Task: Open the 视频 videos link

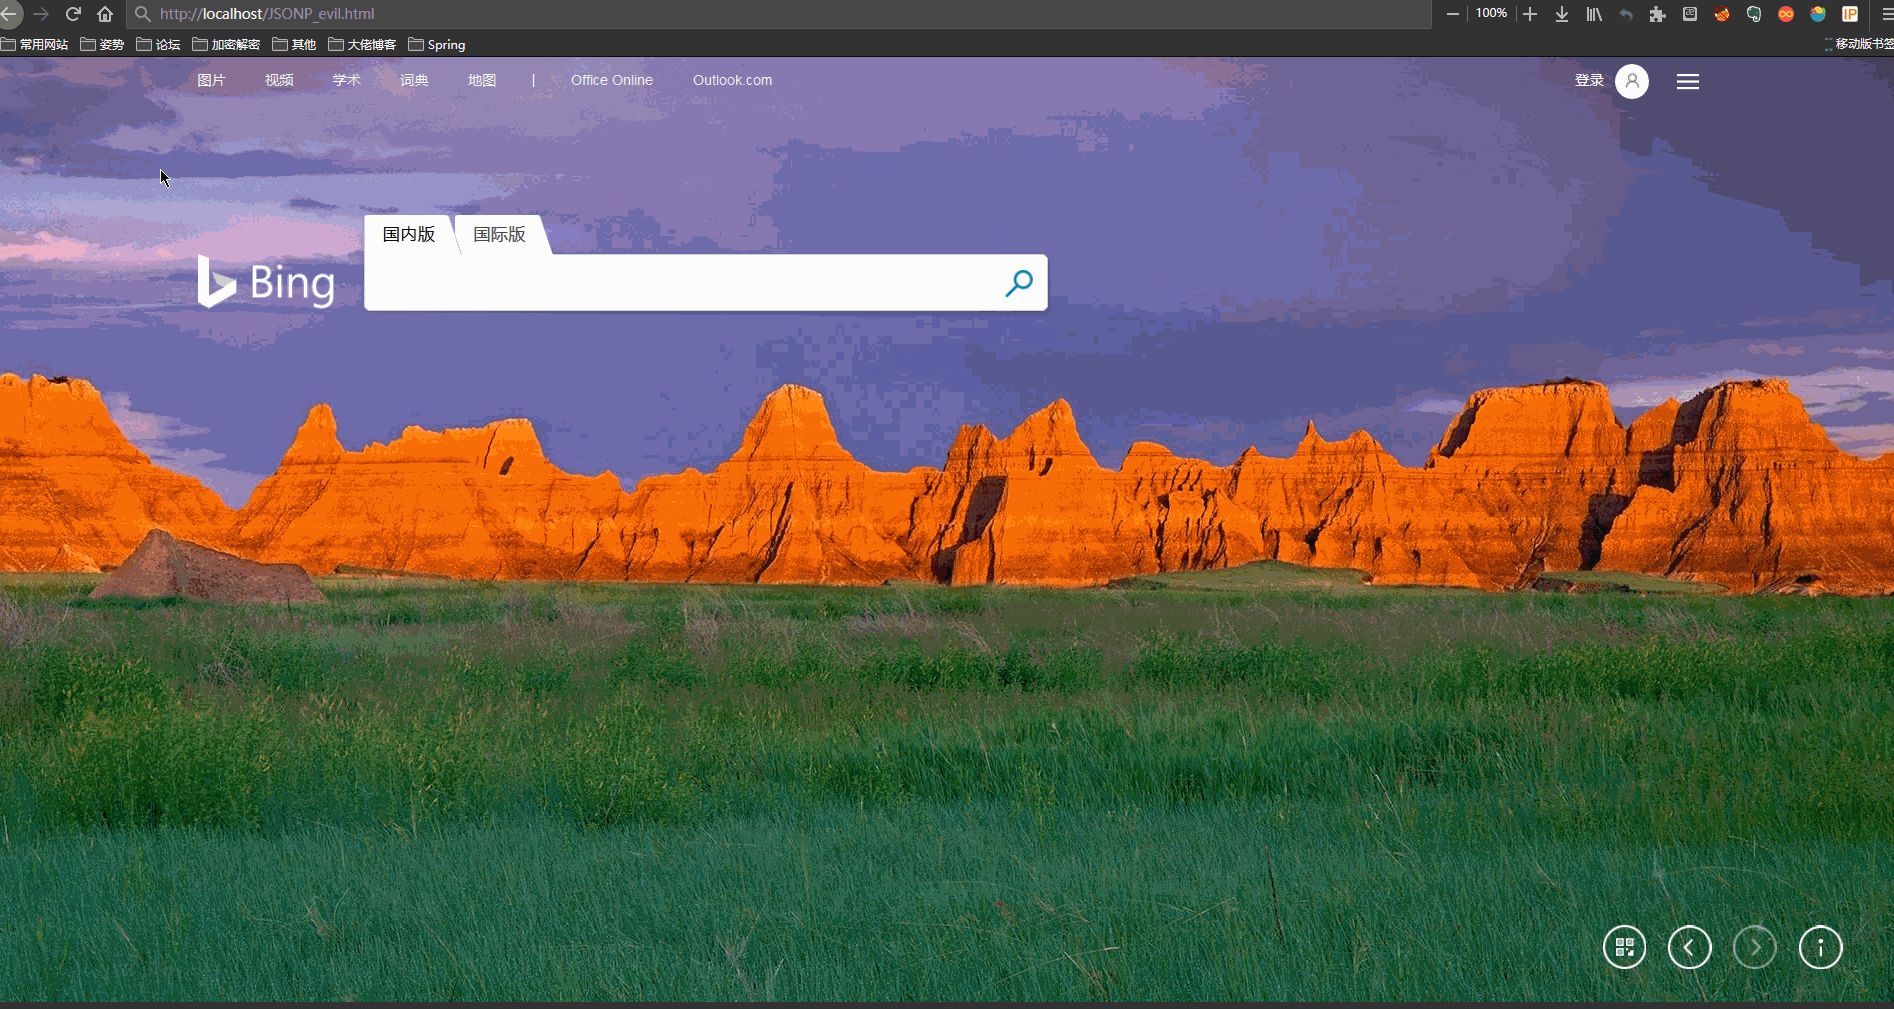Action: click(279, 80)
